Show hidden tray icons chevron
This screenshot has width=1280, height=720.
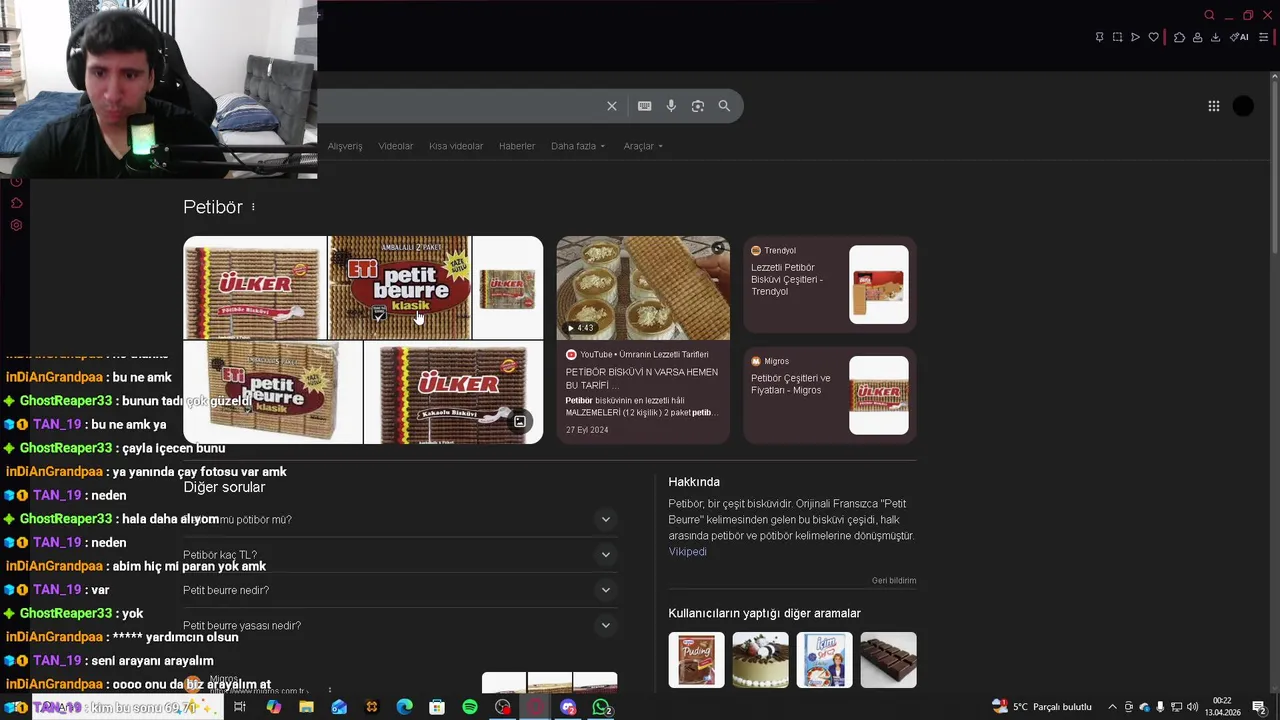click(1112, 707)
